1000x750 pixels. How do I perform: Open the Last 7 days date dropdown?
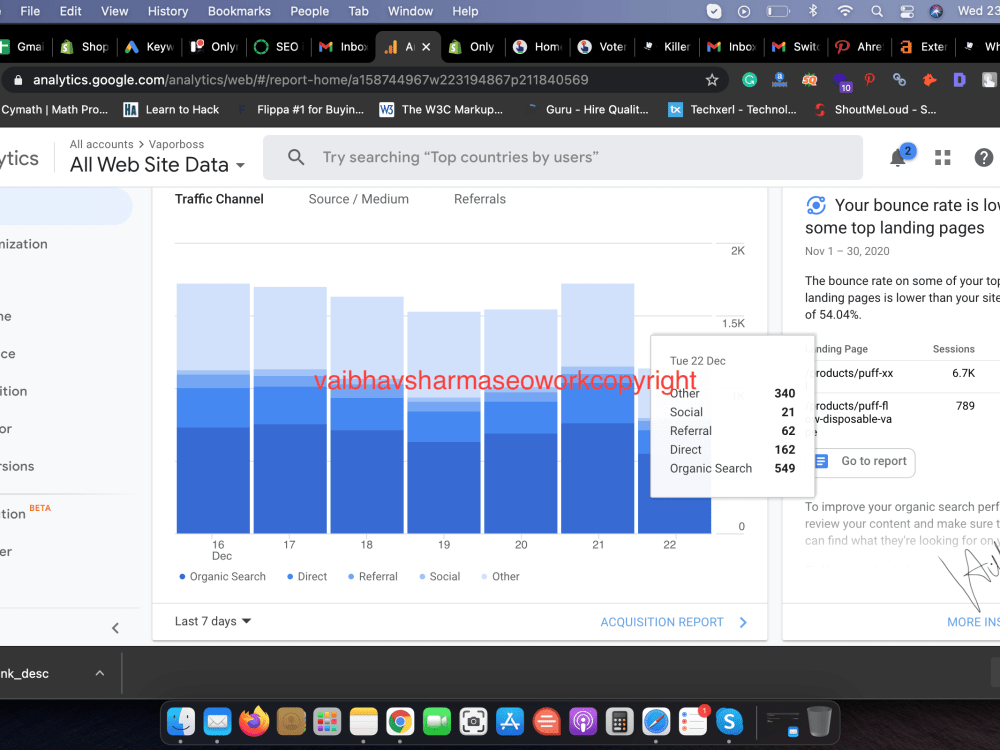(x=212, y=621)
